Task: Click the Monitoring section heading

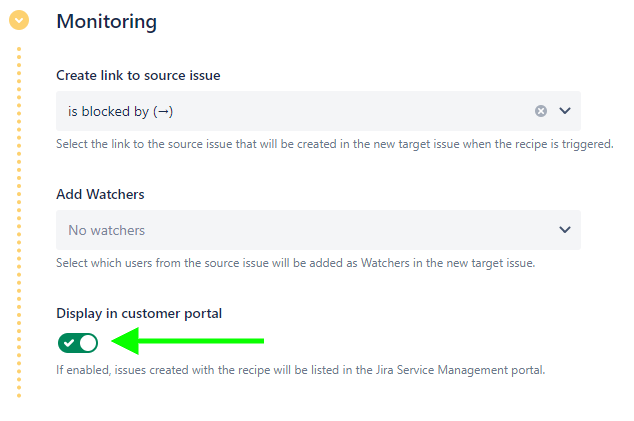Action: pyautogui.click(x=107, y=20)
